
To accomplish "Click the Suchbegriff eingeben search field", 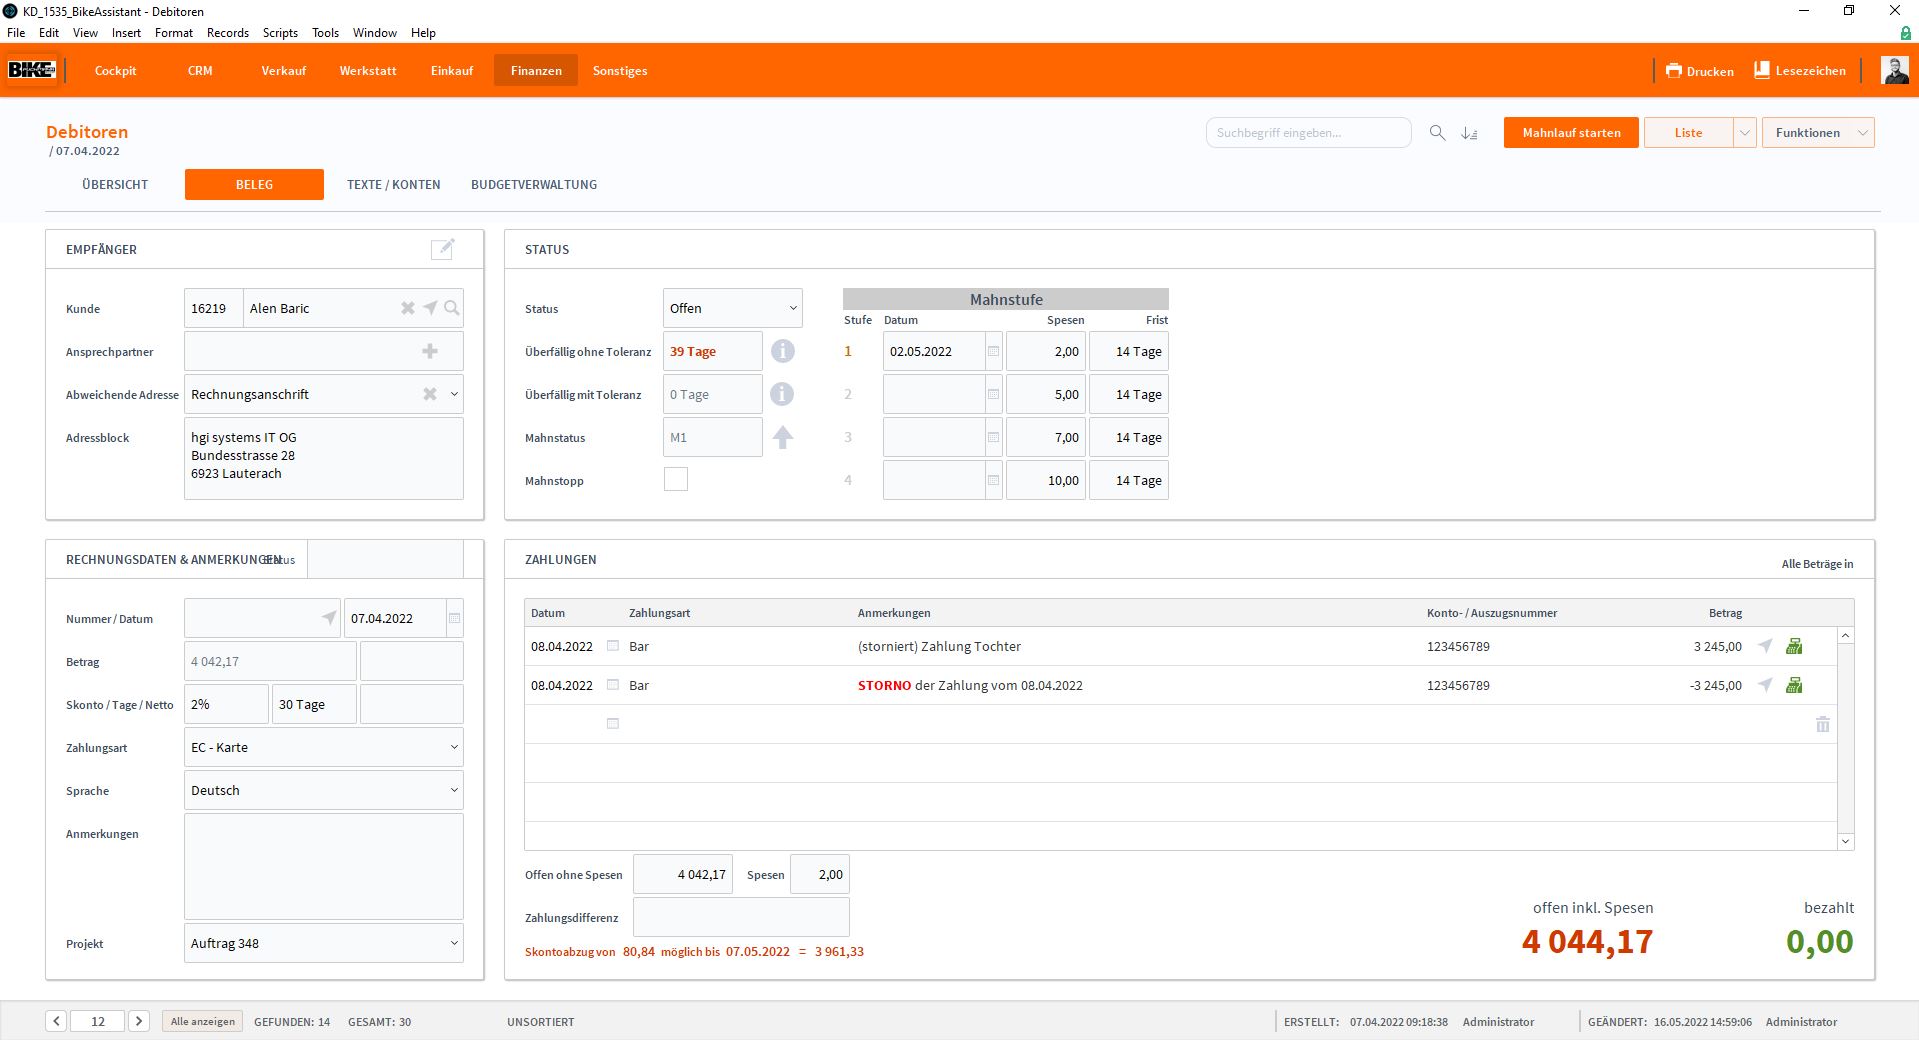I will tap(1307, 133).
